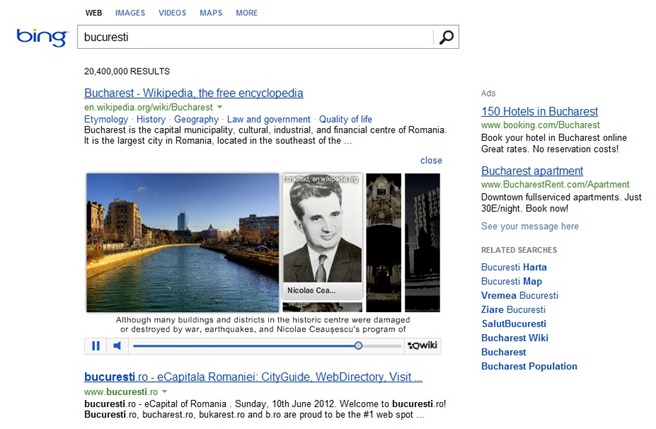
Task: Select the Nicolae Ceaușescu portrait thumbnail
Action: click(322, 236)
